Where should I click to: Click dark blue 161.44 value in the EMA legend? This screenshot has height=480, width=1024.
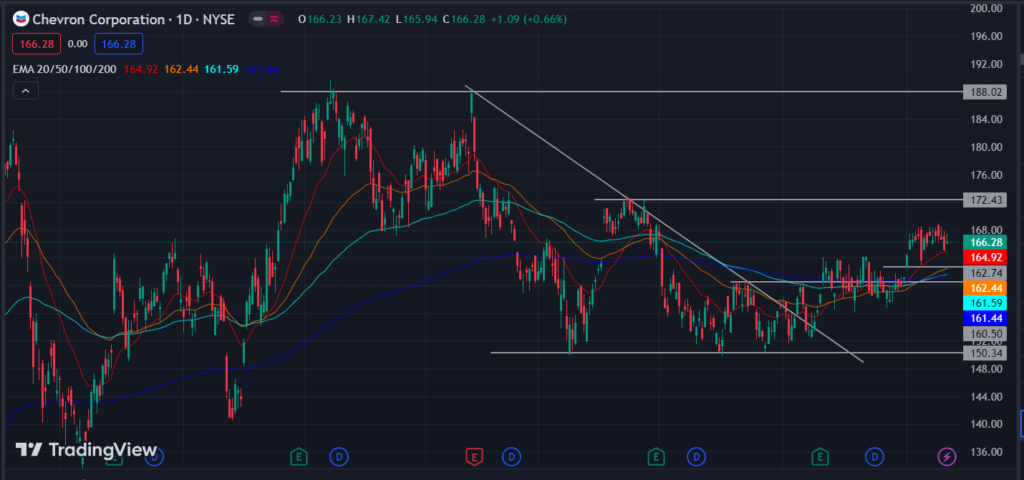(x=265, y=69)
